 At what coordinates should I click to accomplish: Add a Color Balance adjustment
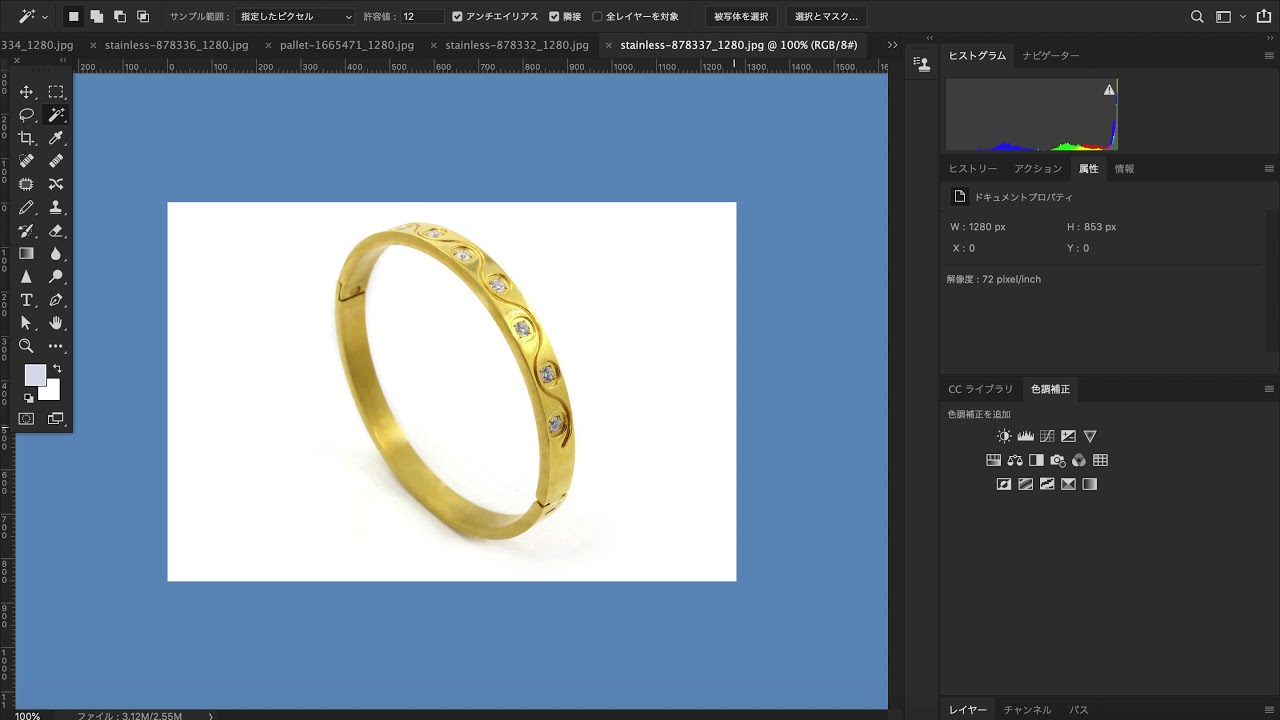coord(1015,460)
